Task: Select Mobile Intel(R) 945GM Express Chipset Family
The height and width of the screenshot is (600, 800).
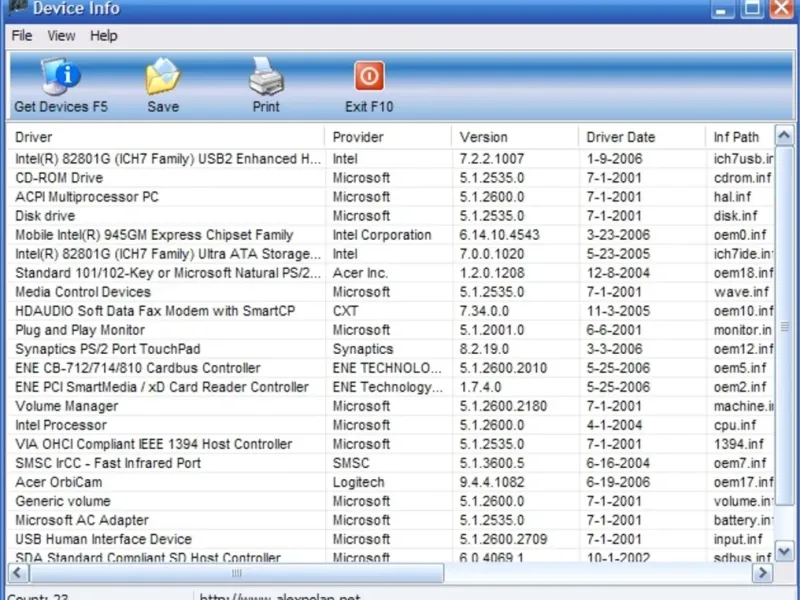Action: pyautogui.click(x=391, y=235)
